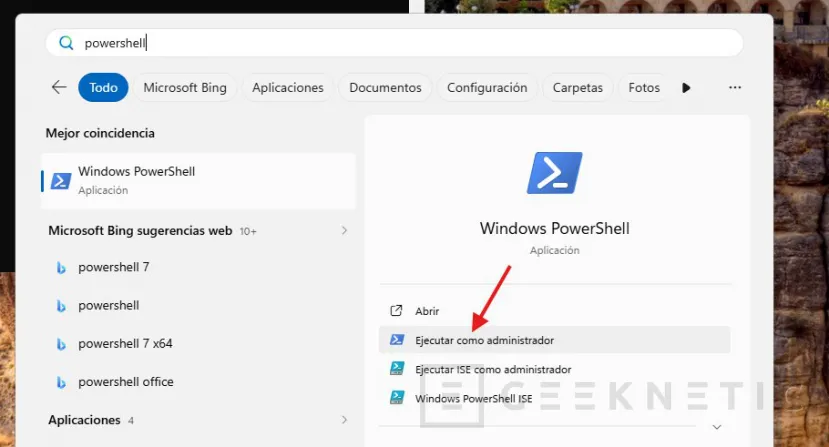Click the Microsoft Bing sugerencias web heading
The height and width of the screenshot is (447, 829).
pos(140,231)
